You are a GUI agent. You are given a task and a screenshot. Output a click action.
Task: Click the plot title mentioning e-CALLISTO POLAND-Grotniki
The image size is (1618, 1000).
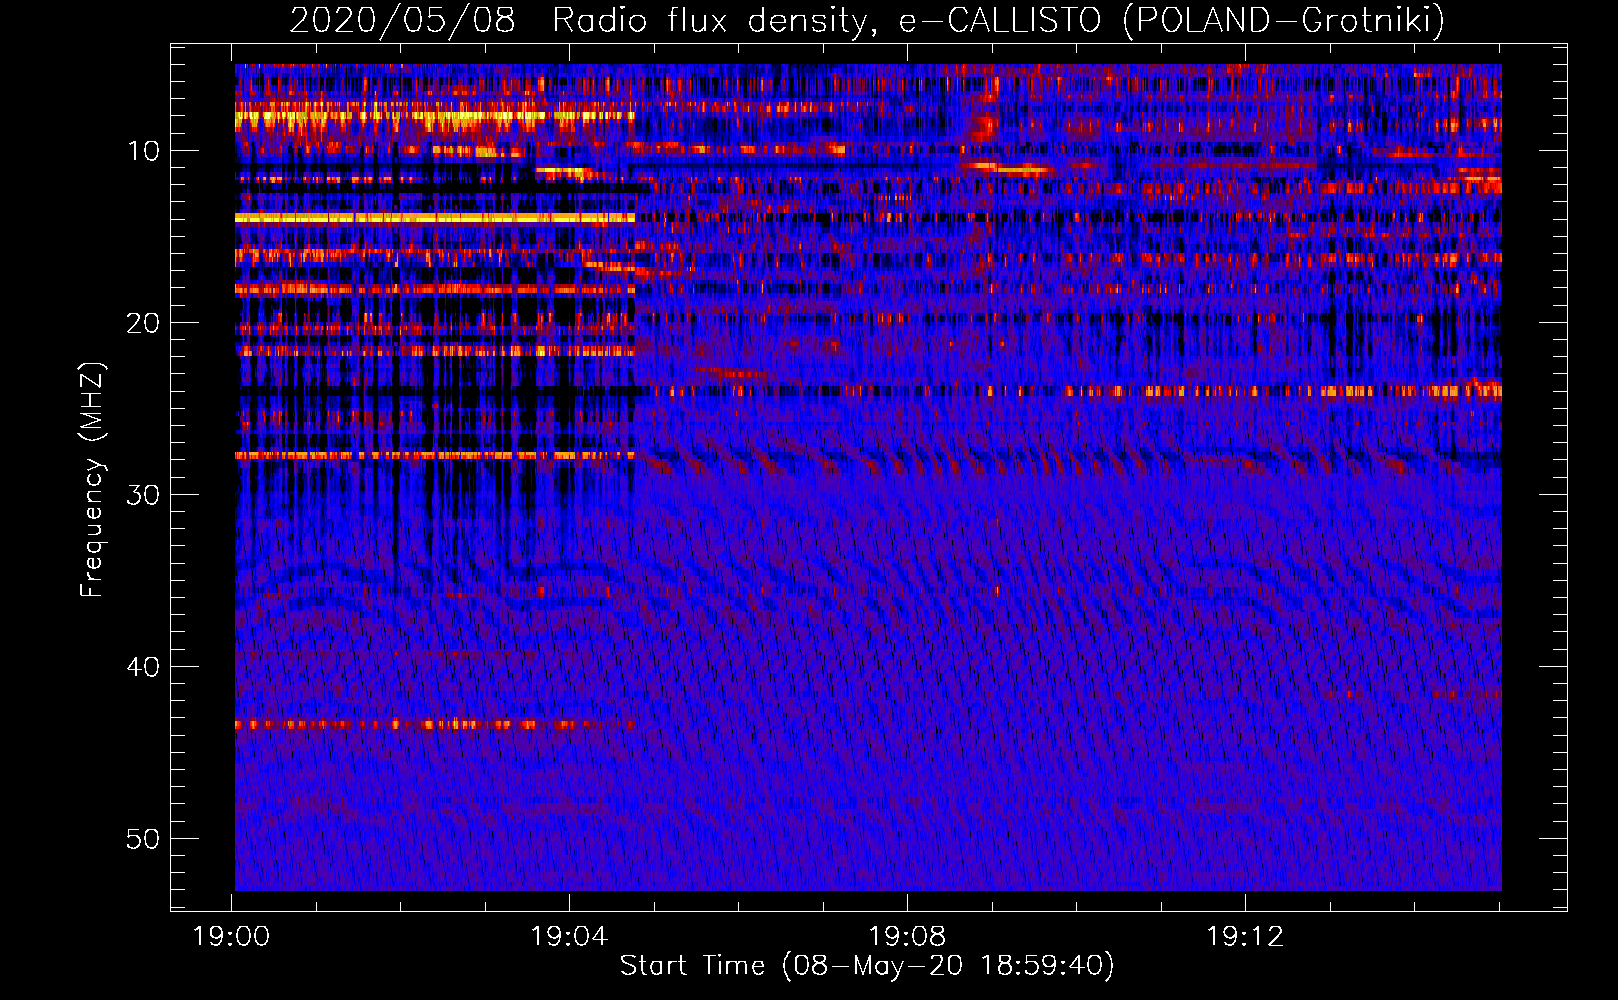[x=867, y=20]
